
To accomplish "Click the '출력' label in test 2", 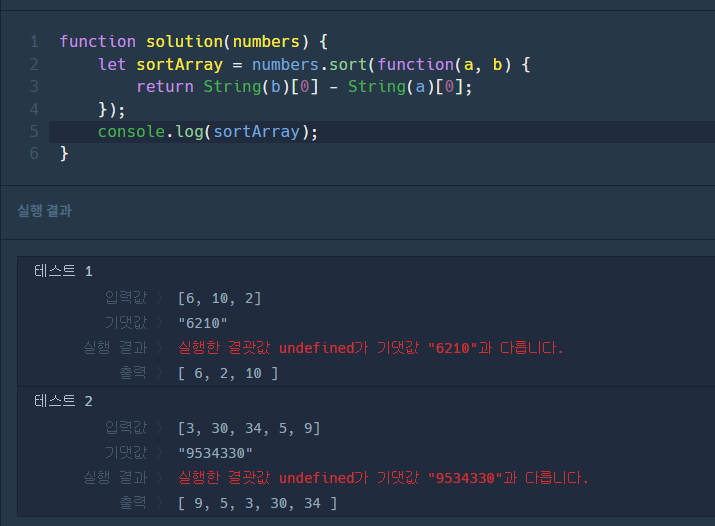I will click(133, 503).
